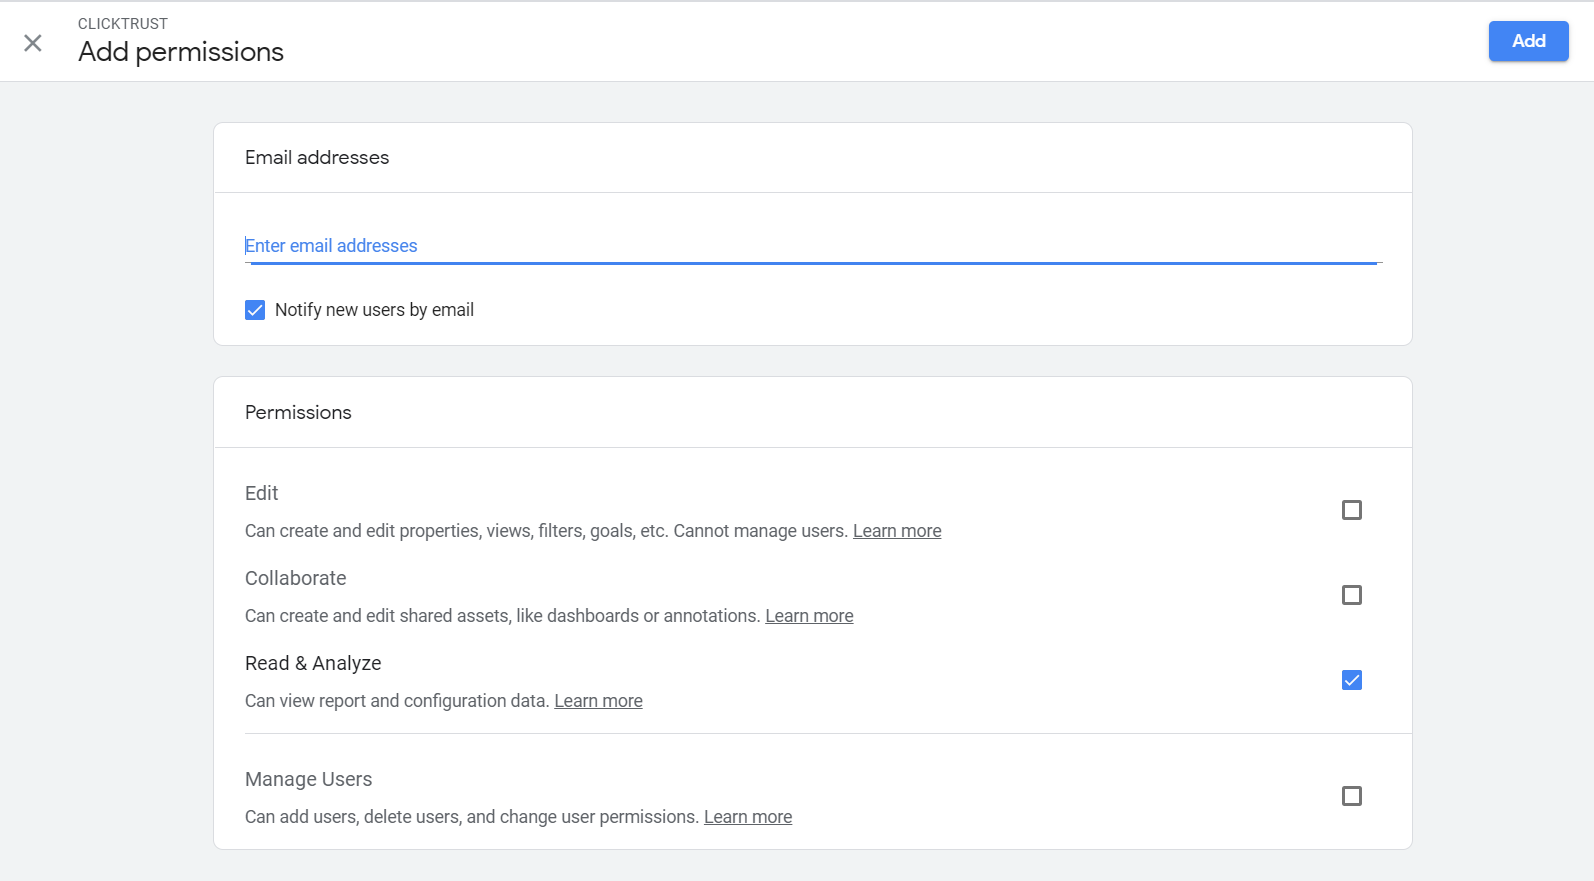Screen dimensions: 1594x881
Task: Click the Email addresses section heading
Action: click(x=317, y=158)
